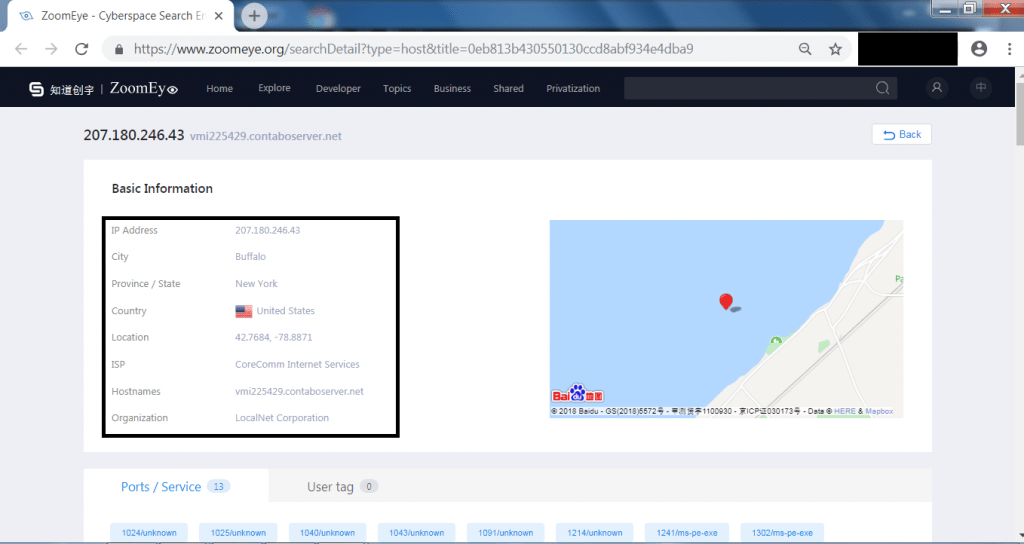Screen dimensions: 1024x544
Task: Click the Hostnames row value
Action: (x=299, y=392)
